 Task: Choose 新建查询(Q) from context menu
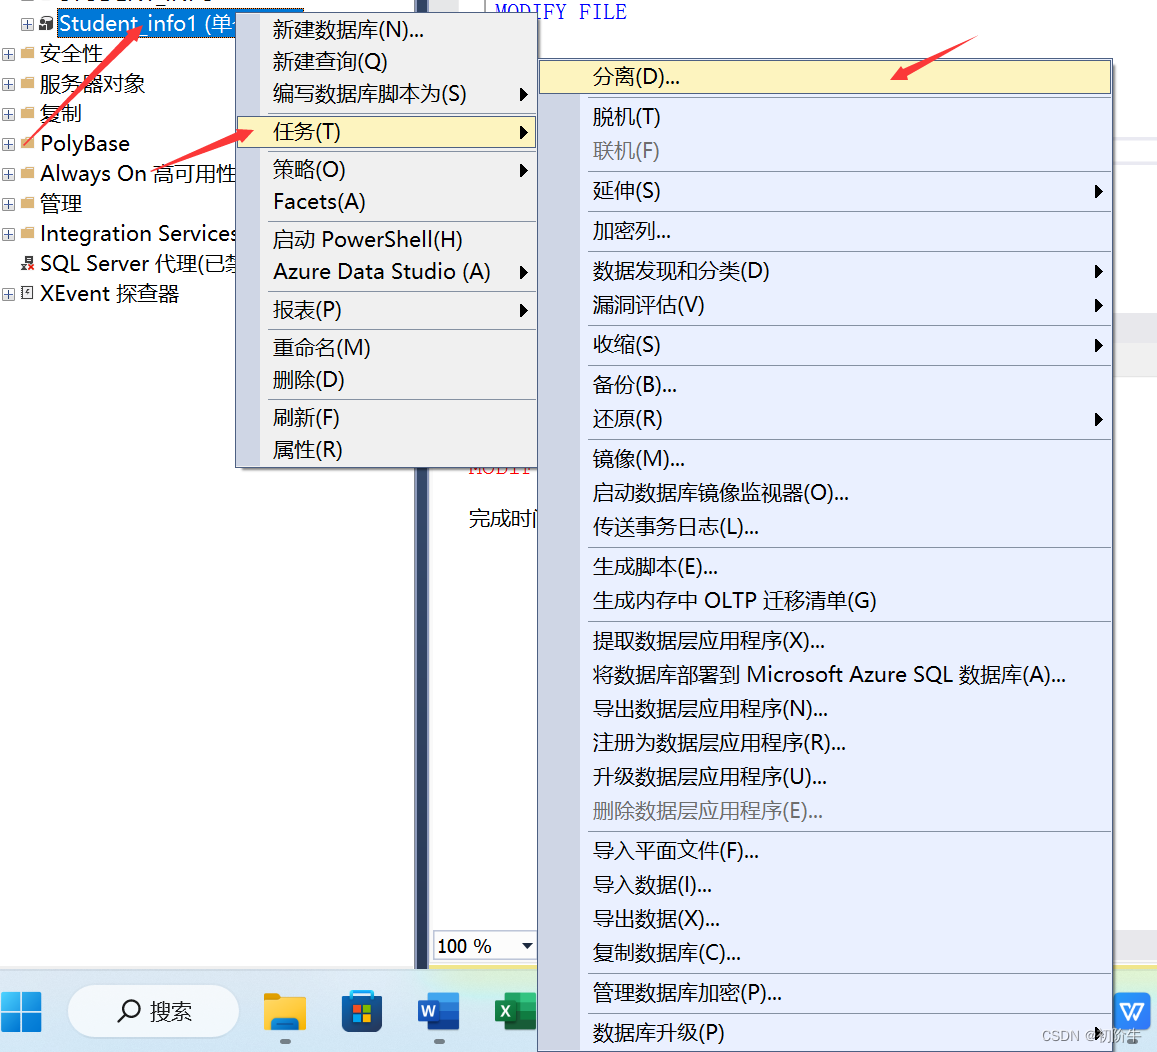pos(387,61)
